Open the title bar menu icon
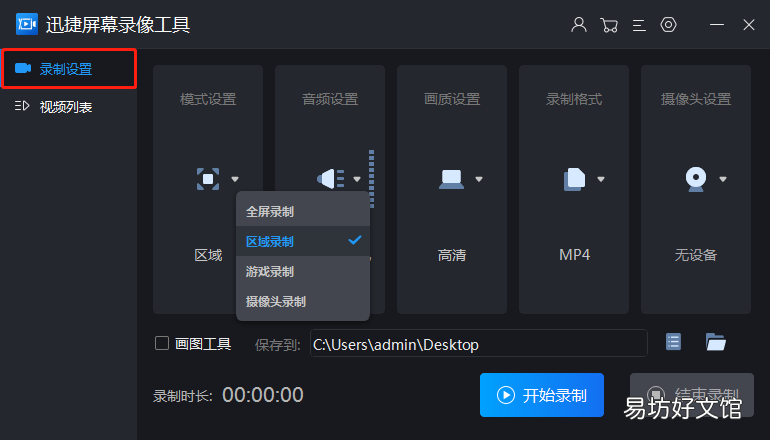 pos(639,25)
